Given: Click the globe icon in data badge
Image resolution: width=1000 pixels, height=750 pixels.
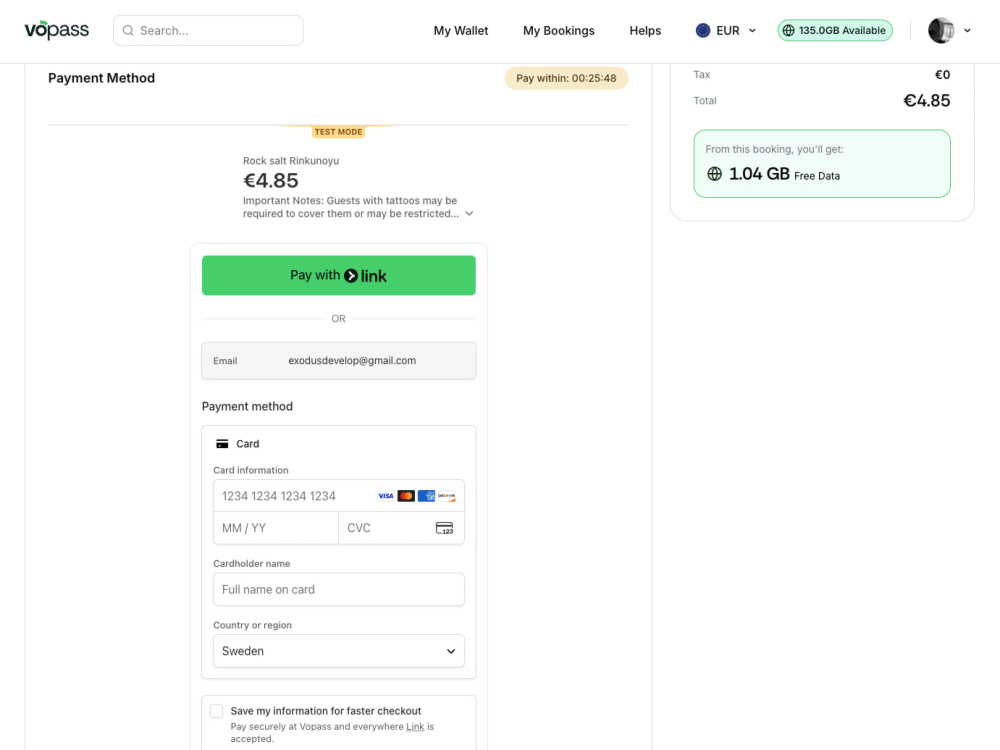Looking at the screenshot, I should [x=789, y=31].
